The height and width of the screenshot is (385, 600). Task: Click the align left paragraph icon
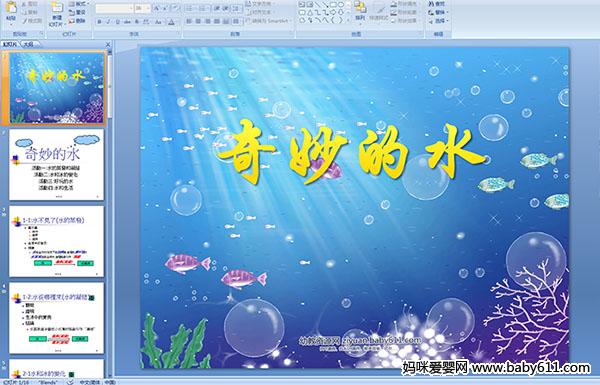tap(189, 21)
